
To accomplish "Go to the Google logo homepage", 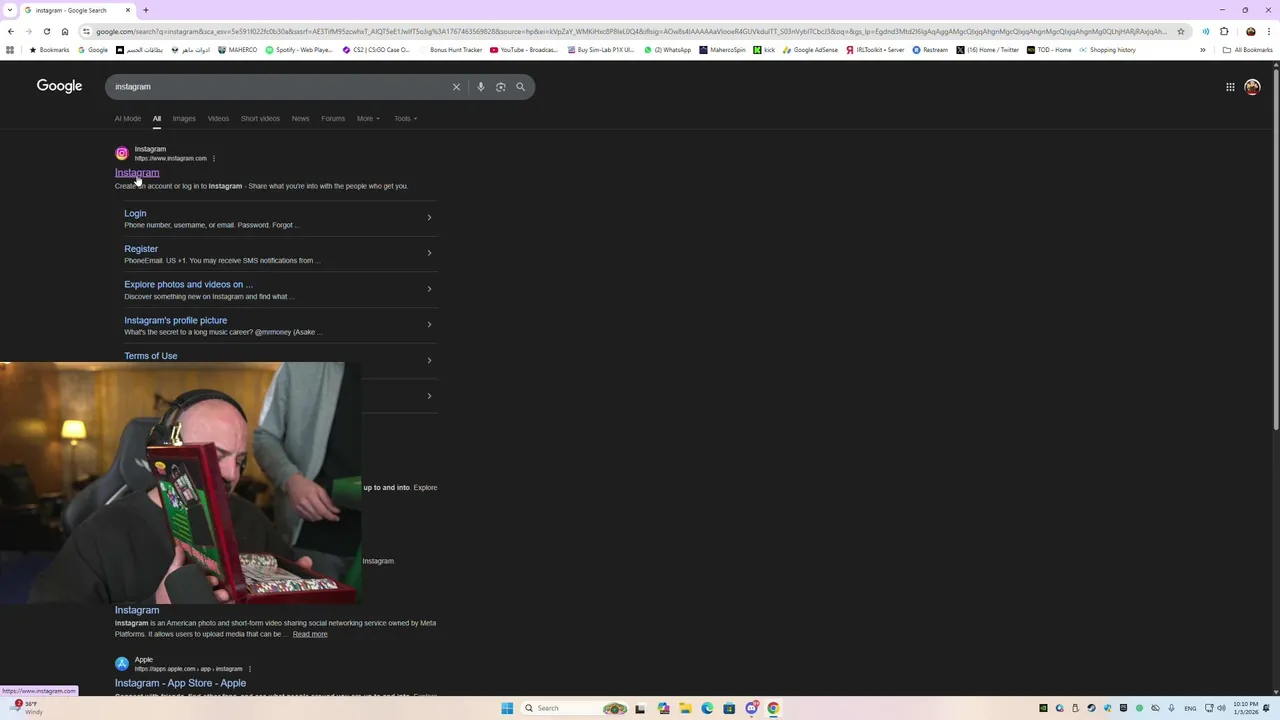I will click(59, 86).
